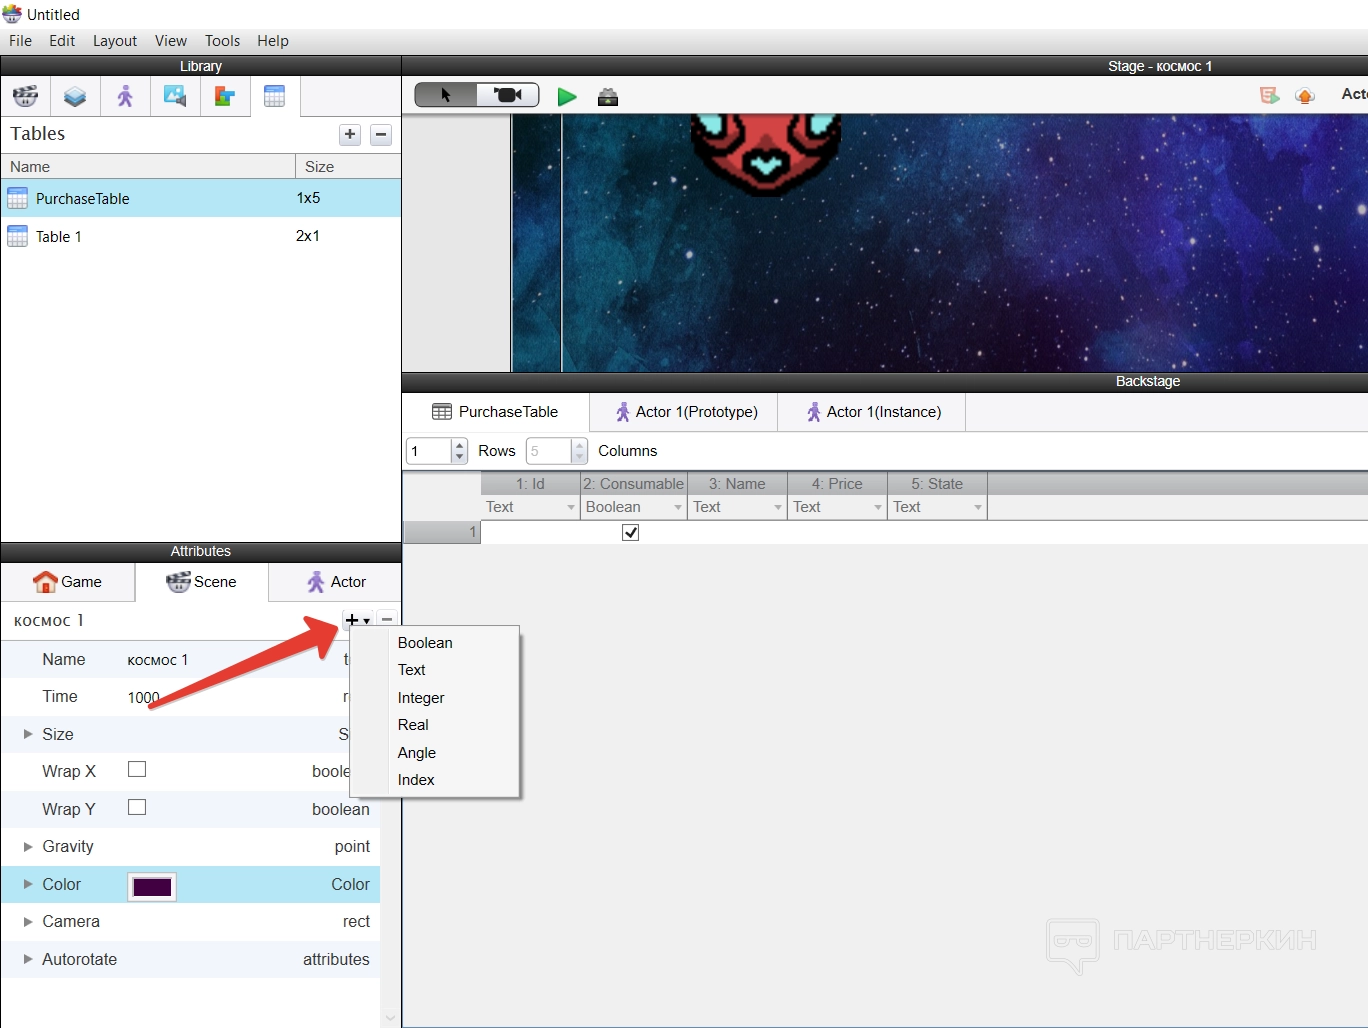Open the Media library icon
The image size is (1368, 1028).
(x=175, y=97)
